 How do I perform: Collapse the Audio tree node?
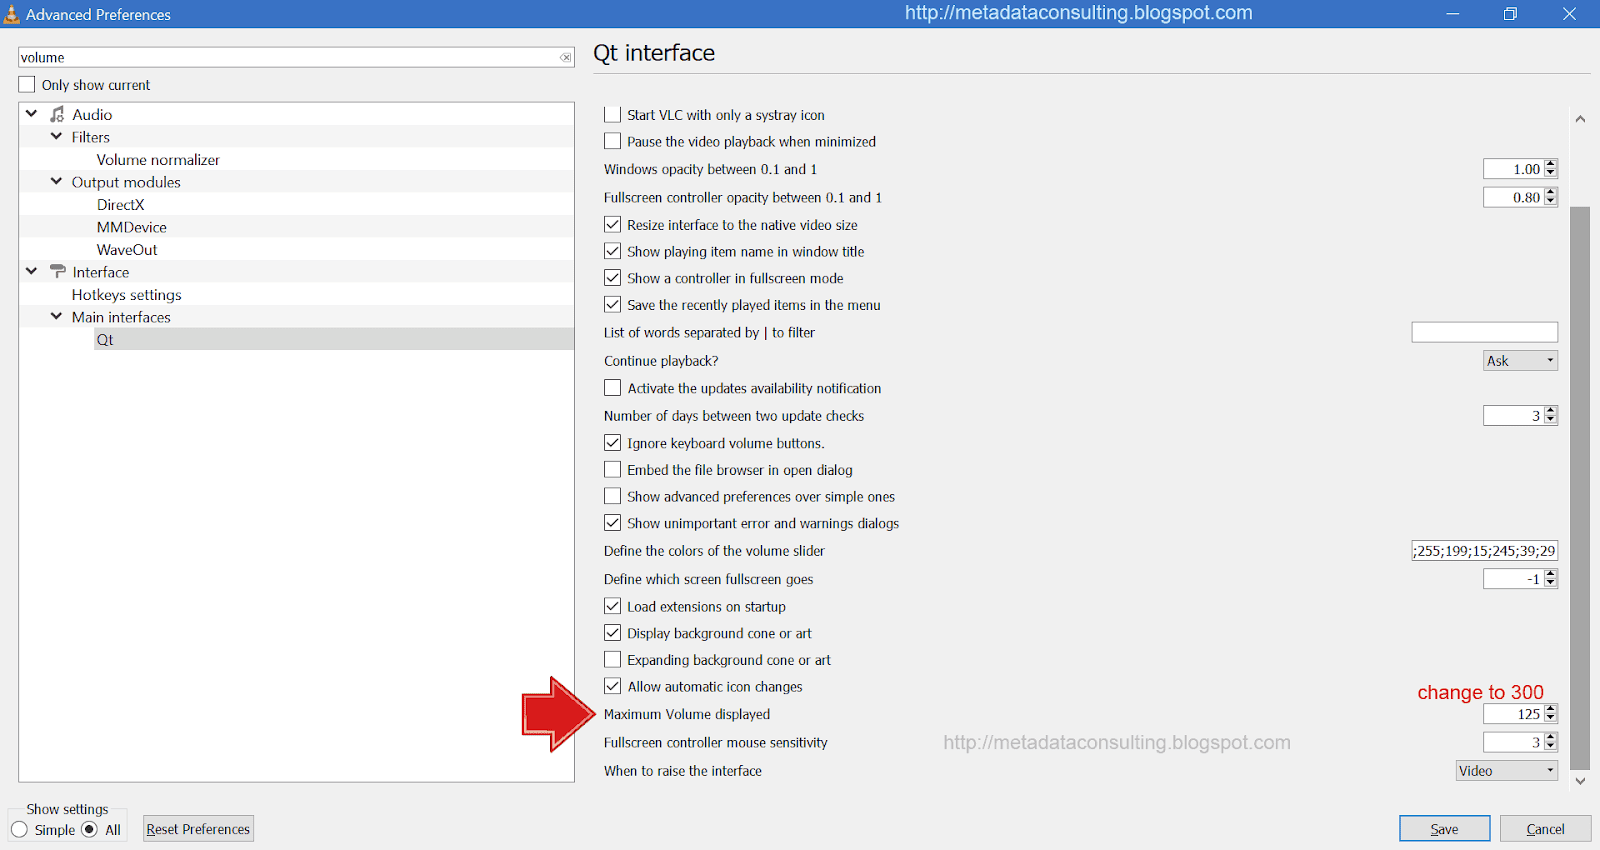coord(31,114)
